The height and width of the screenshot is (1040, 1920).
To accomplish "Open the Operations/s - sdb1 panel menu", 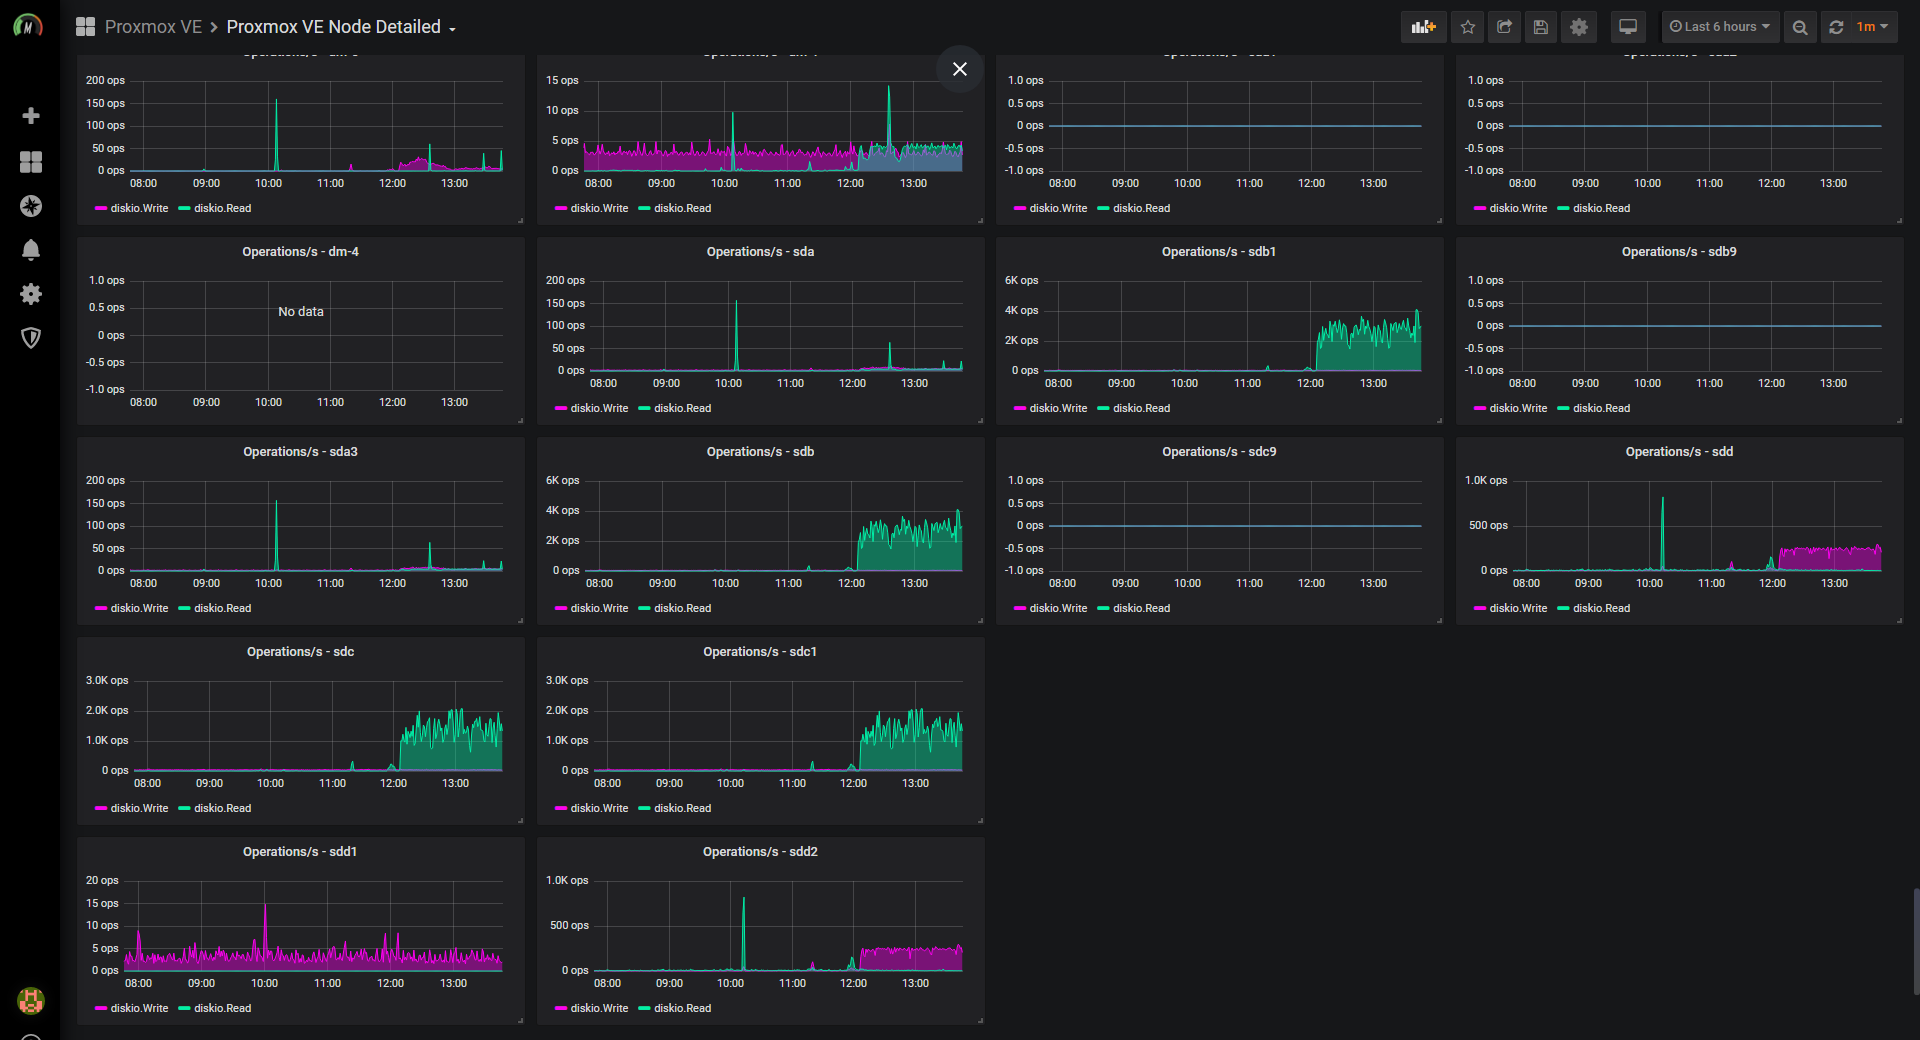I will coord(1219,252).
